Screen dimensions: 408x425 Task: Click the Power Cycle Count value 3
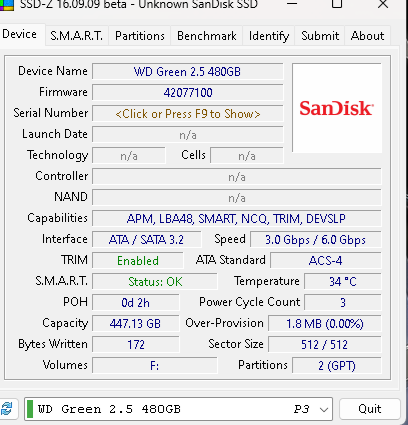coord(343,303)
